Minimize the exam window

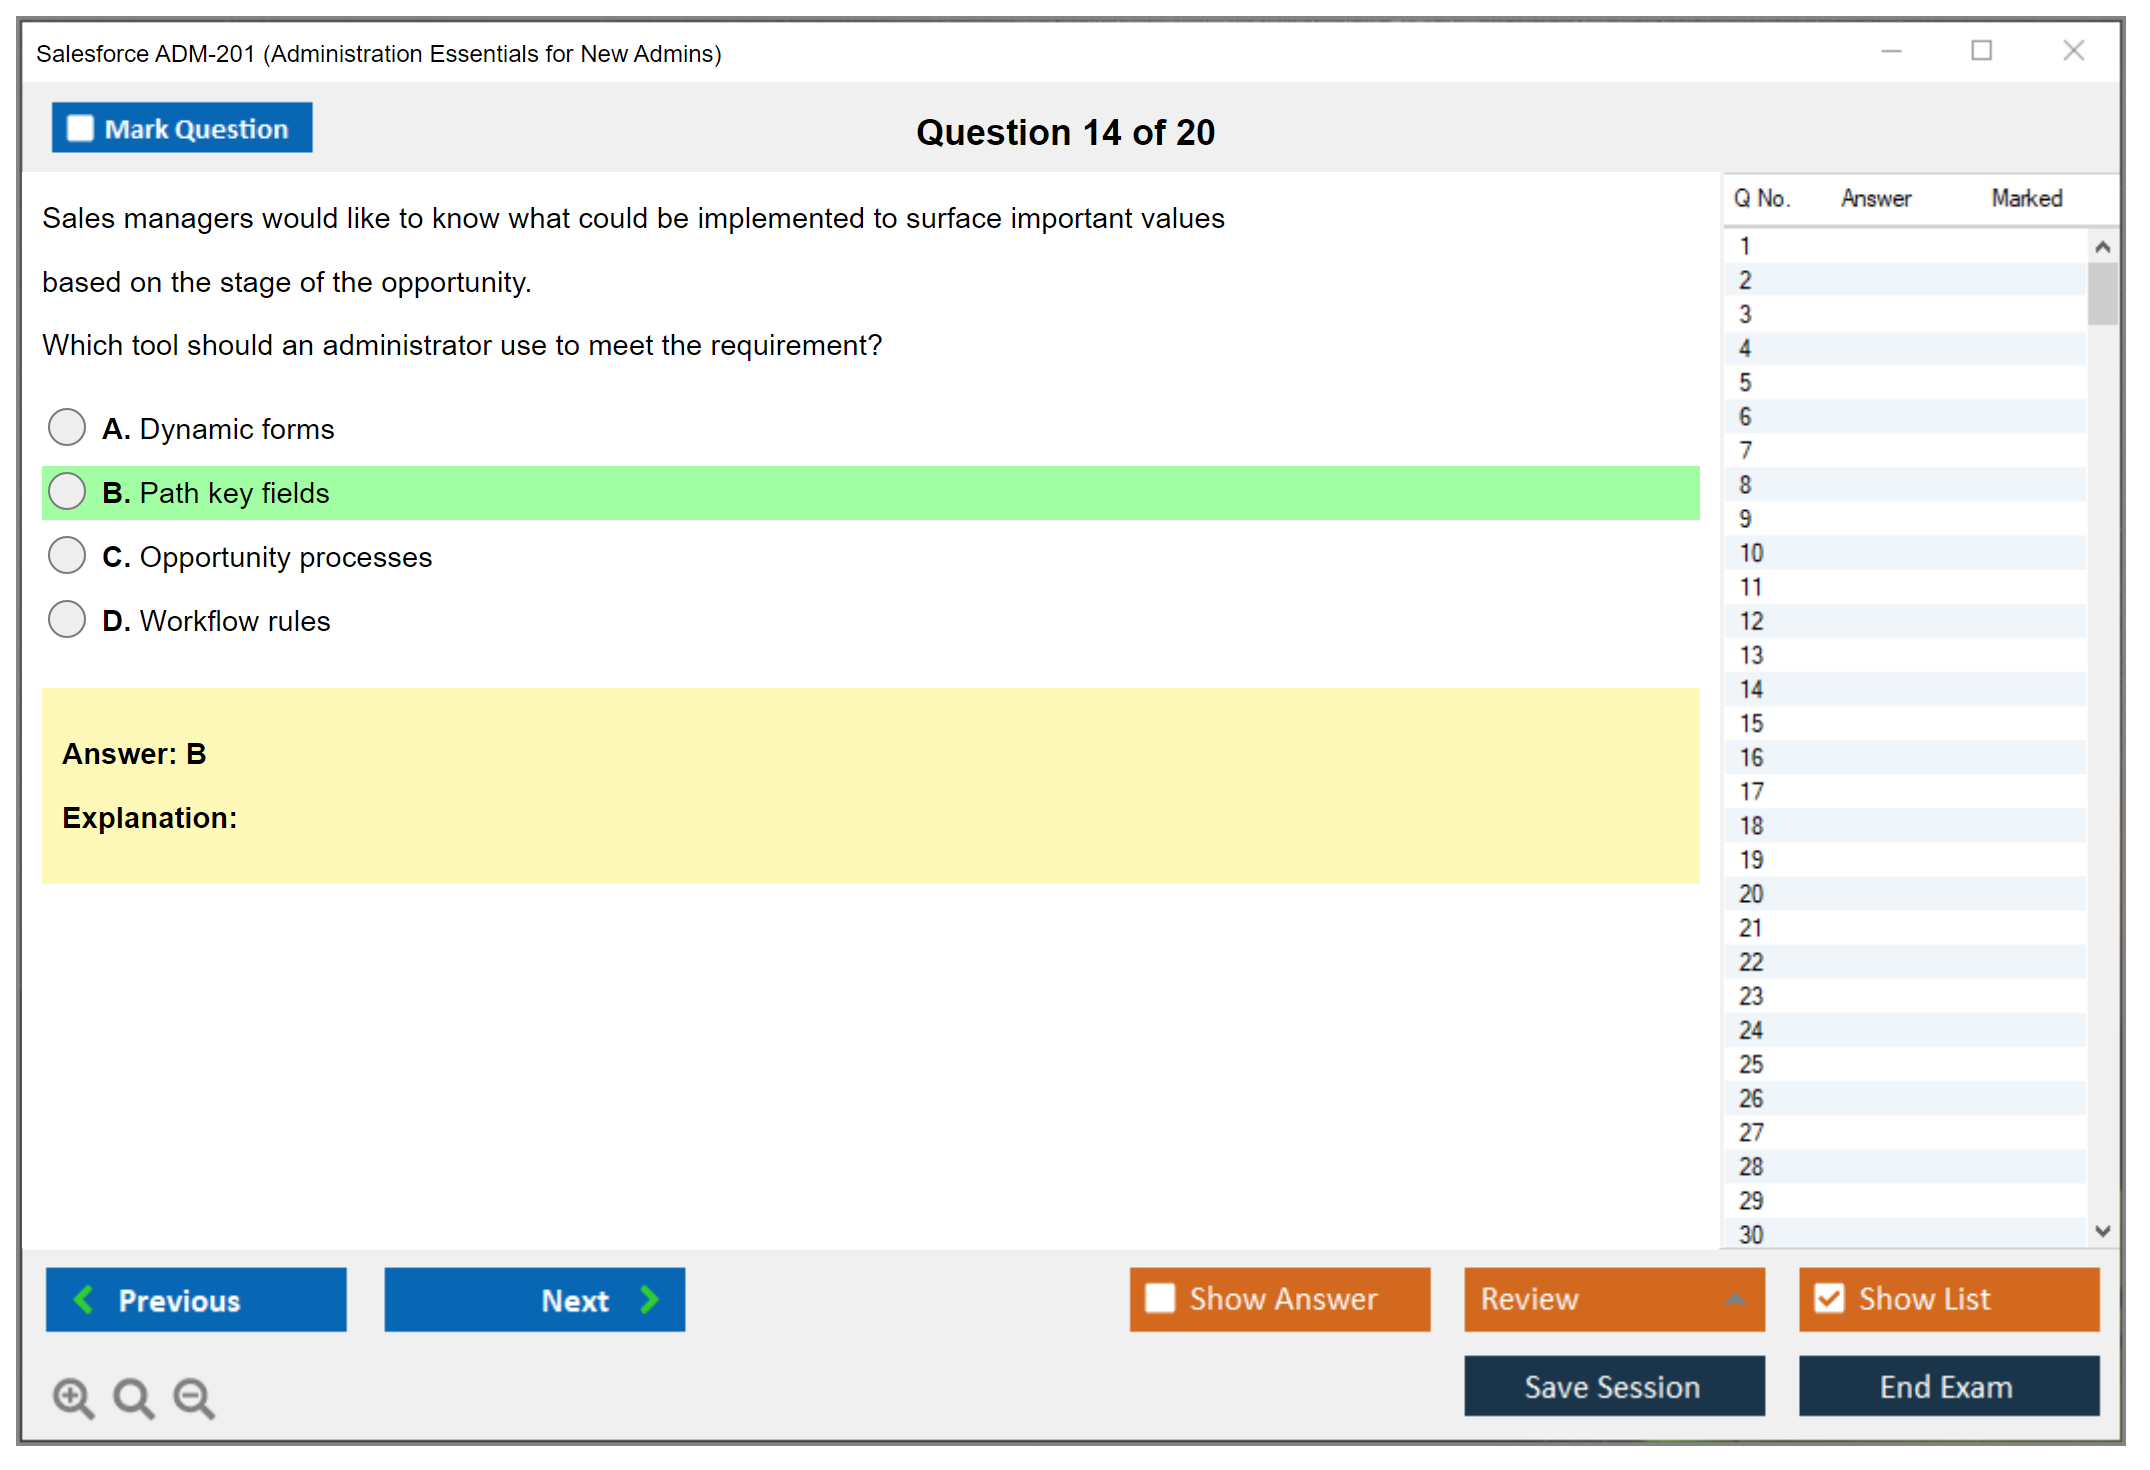1891,51
